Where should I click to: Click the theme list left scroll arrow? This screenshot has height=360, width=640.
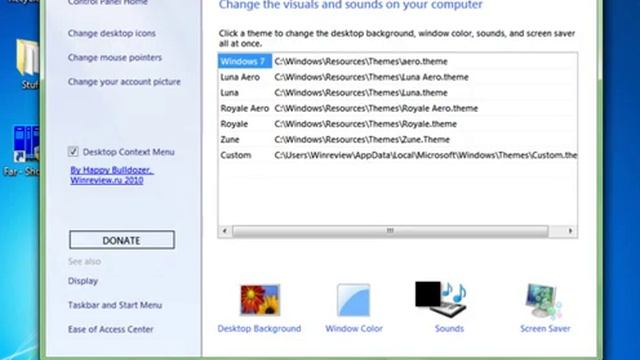coord(224,231)
